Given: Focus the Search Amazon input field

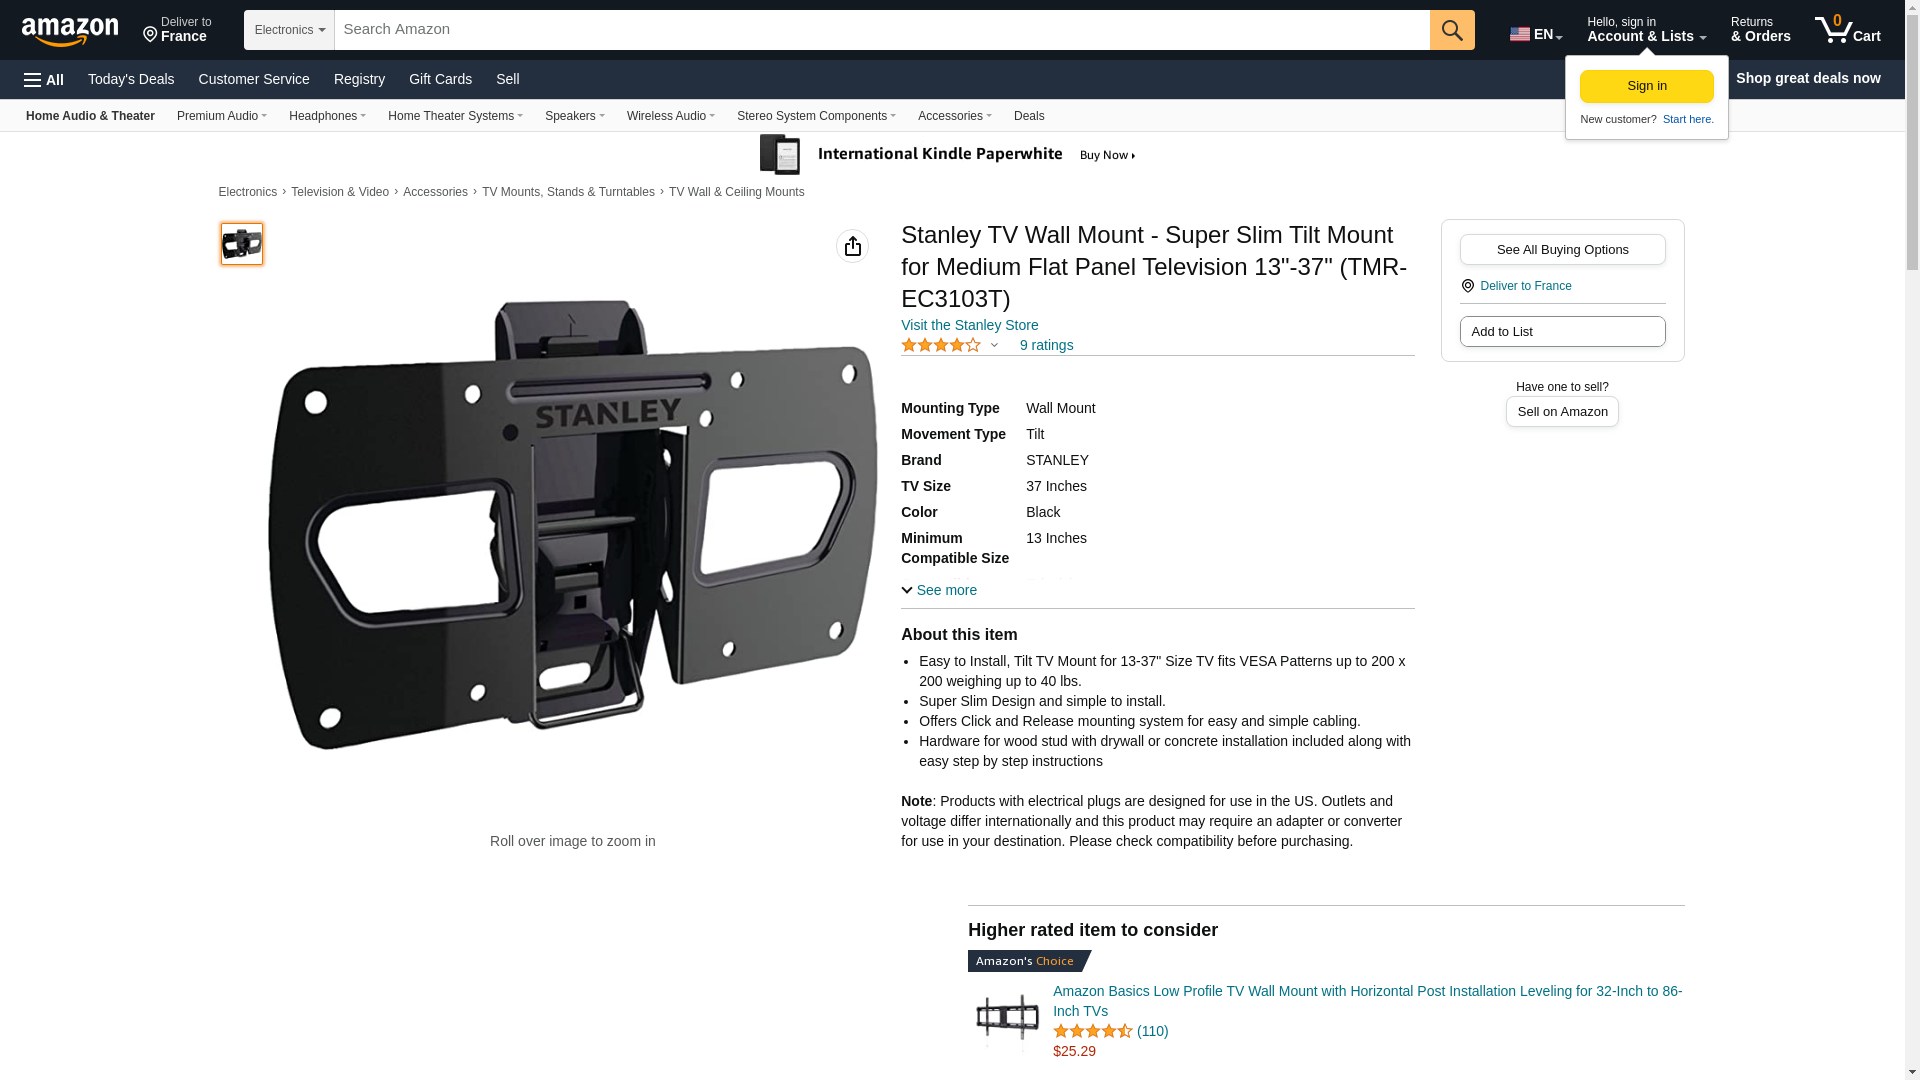Looking at the screenshot, I should click(x=882, y=30).
